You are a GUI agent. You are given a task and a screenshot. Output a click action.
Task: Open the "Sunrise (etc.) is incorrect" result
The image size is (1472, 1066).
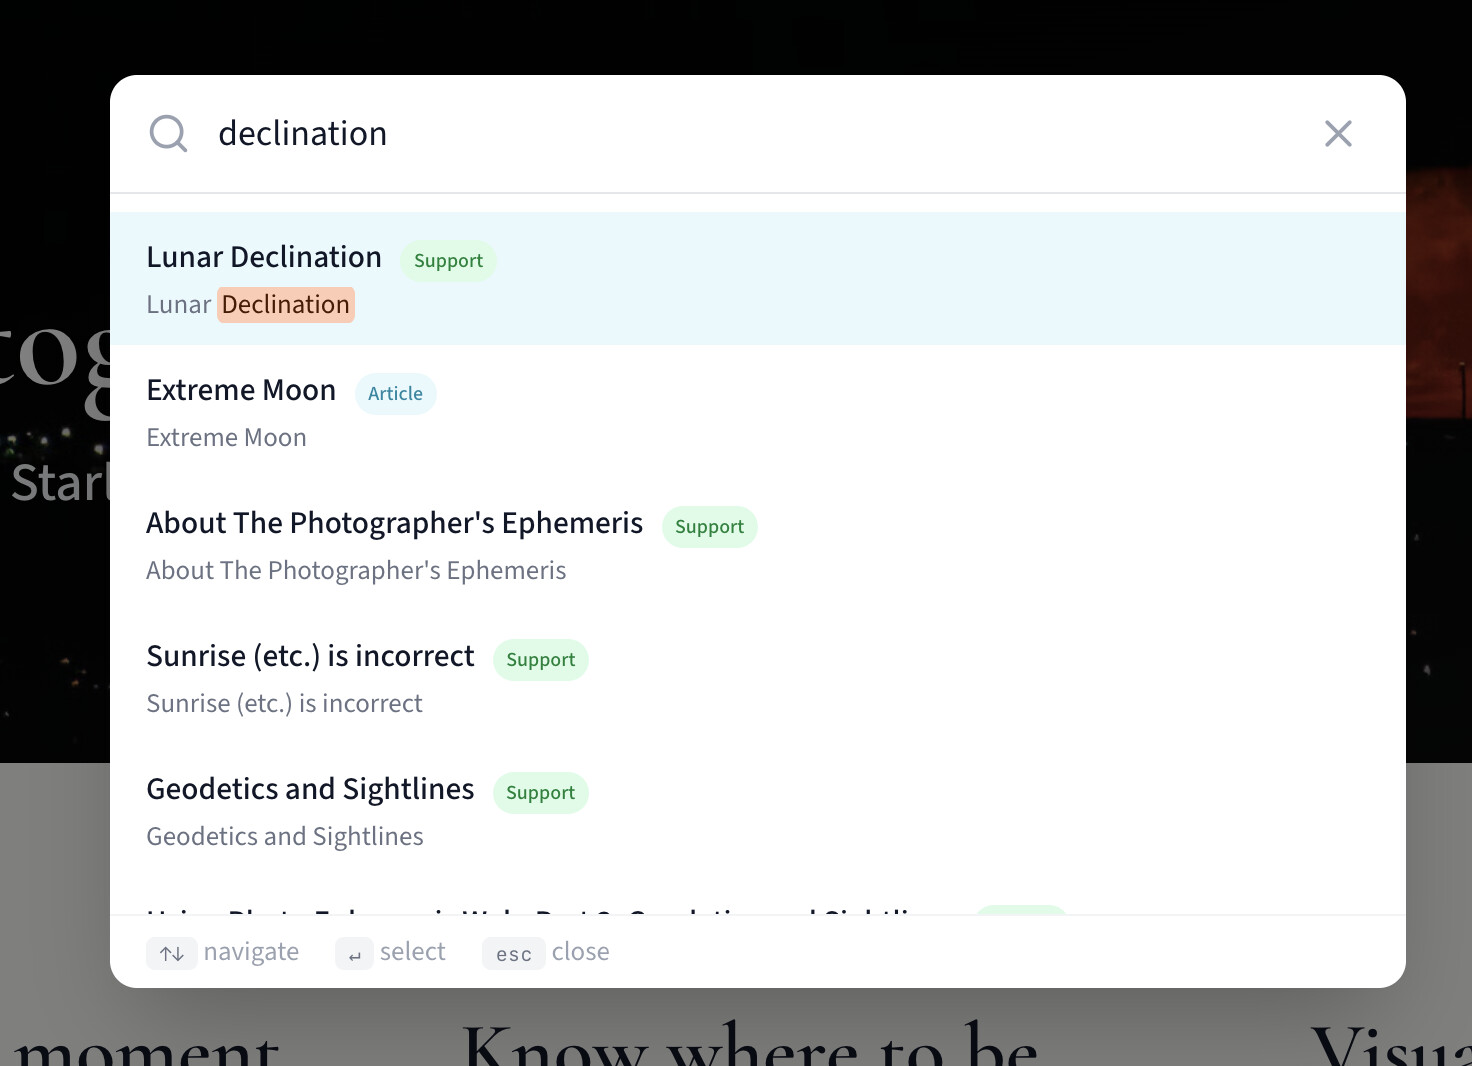pos(310,656)
